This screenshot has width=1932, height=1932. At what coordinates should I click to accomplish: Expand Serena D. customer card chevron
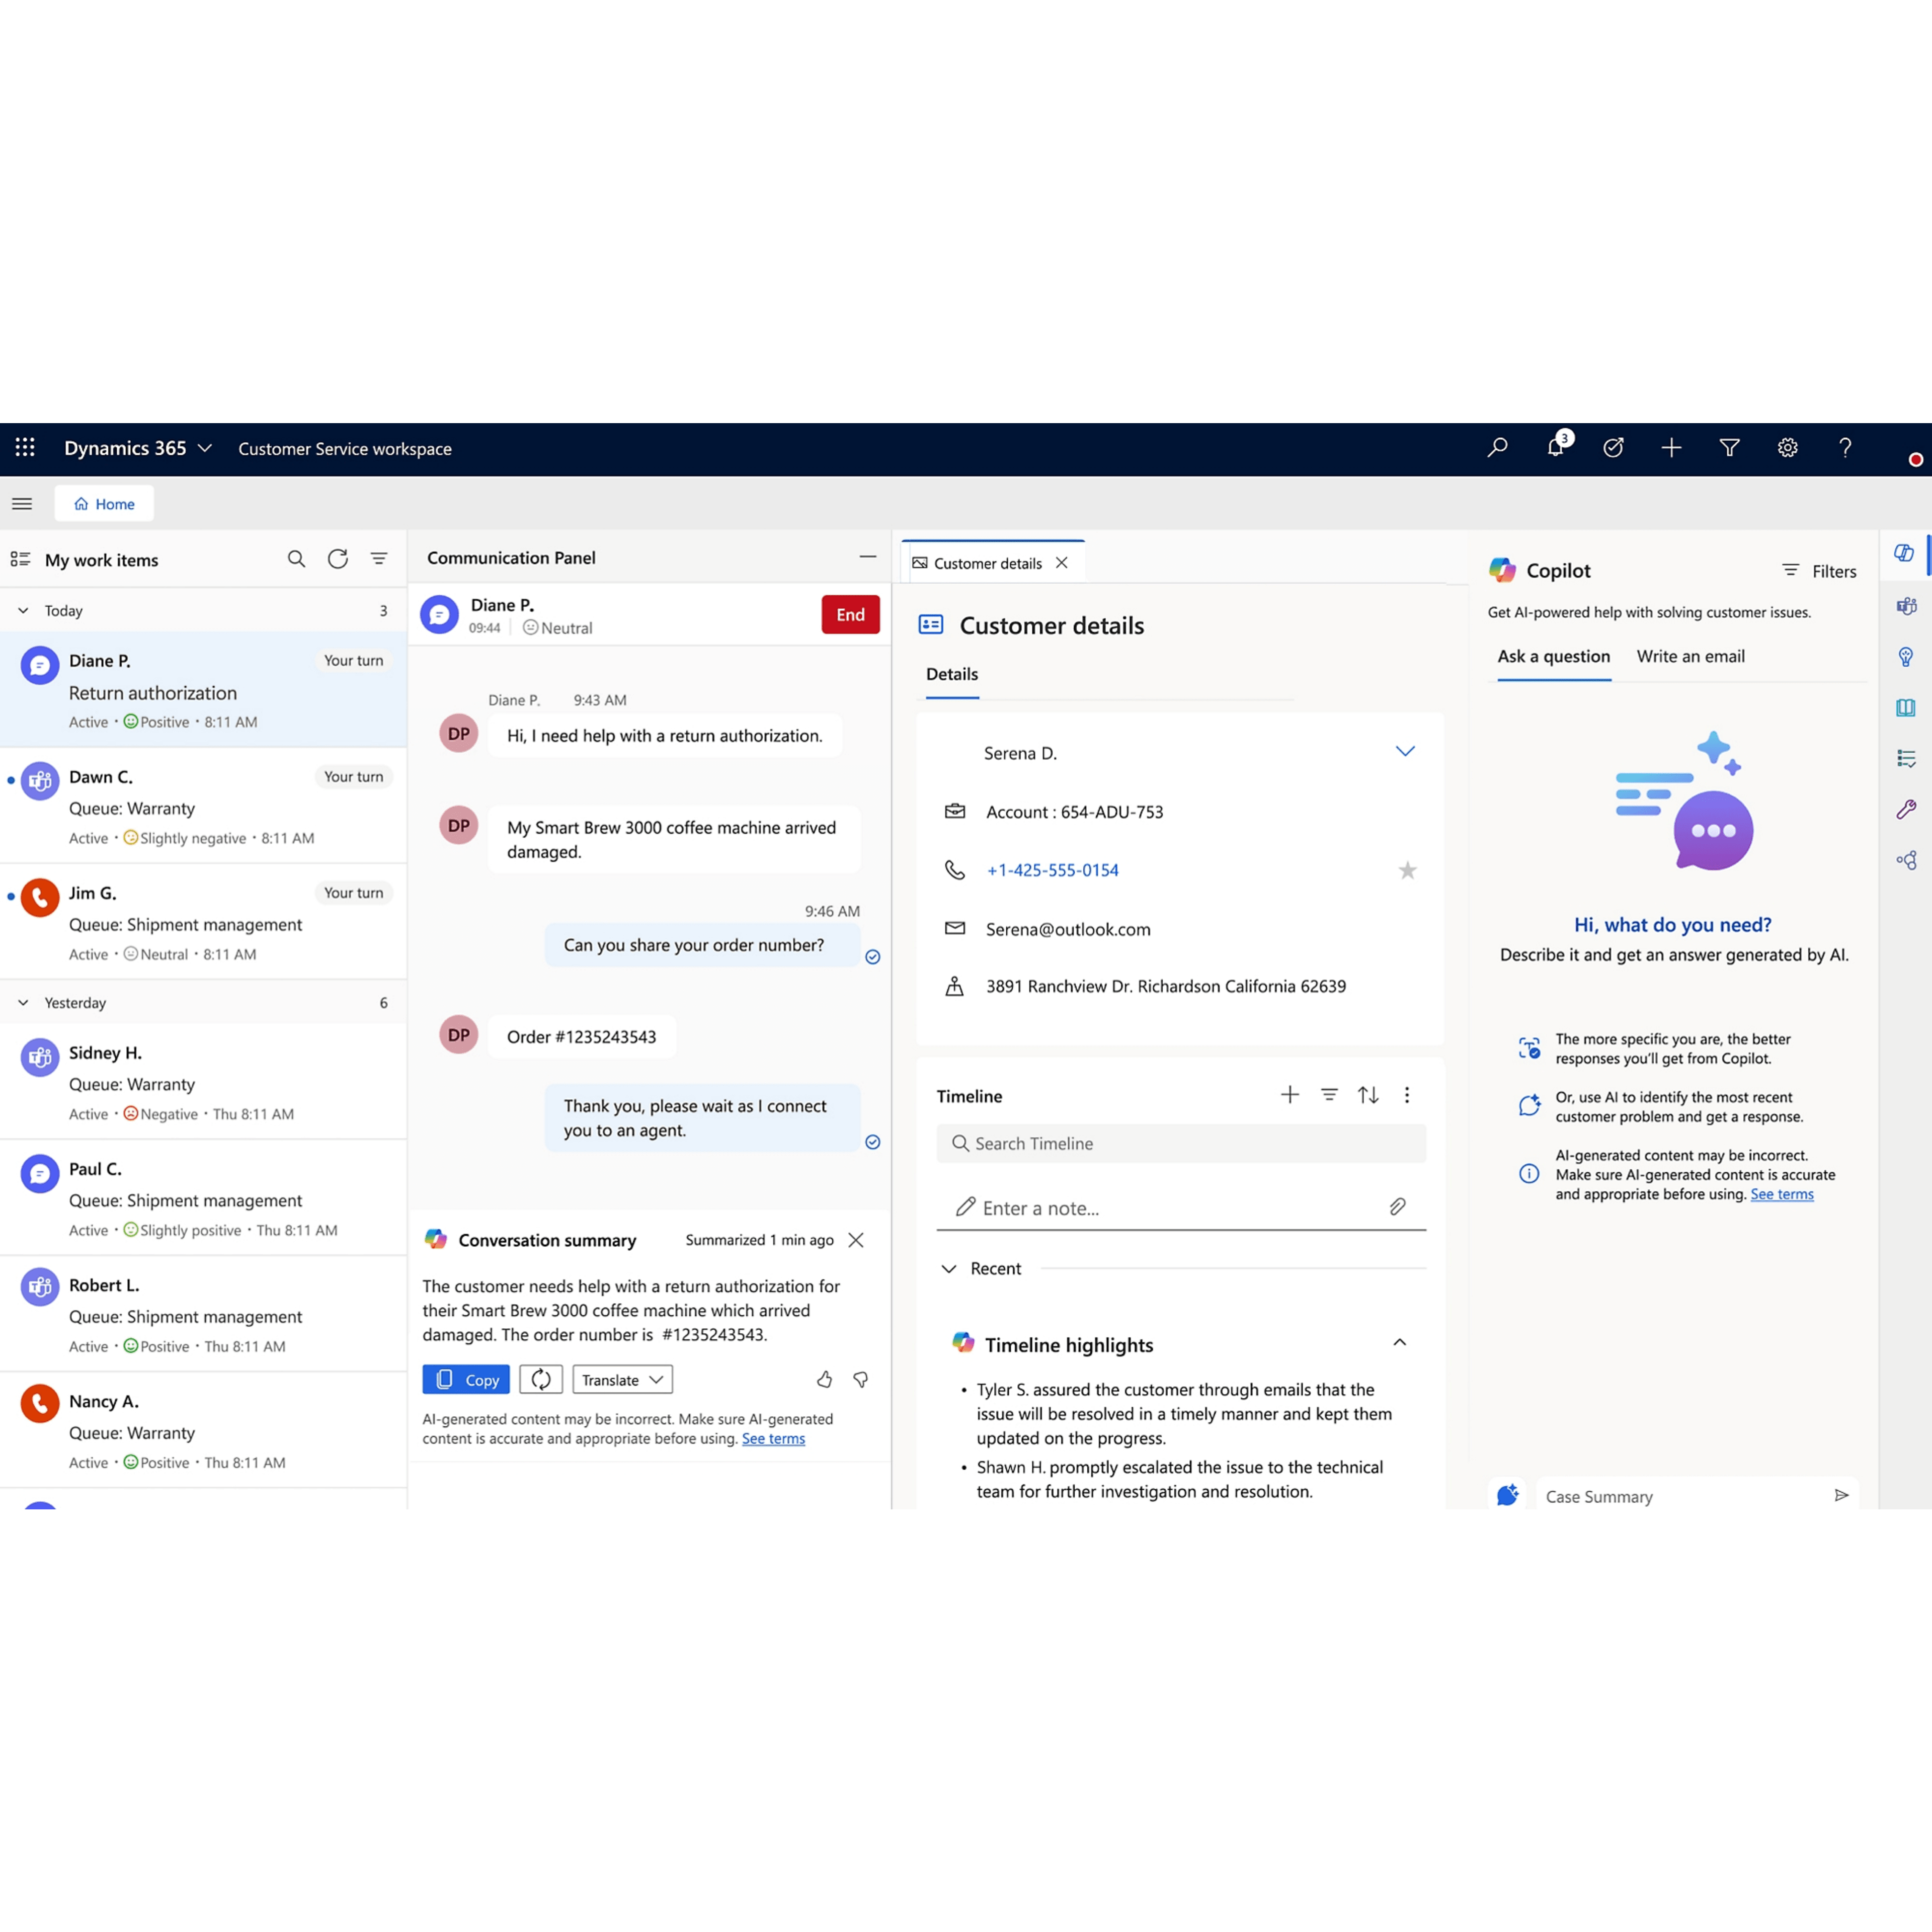[1405, 751]
